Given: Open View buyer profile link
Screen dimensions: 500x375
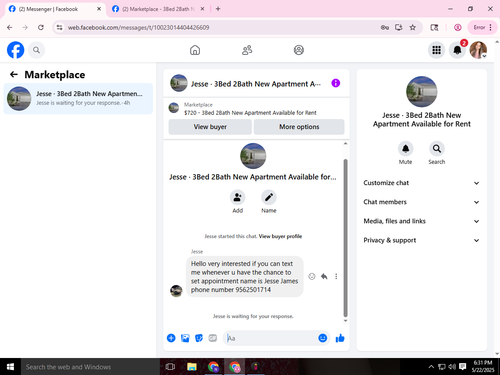Looking at the screenshot, I should click(280, 236).
